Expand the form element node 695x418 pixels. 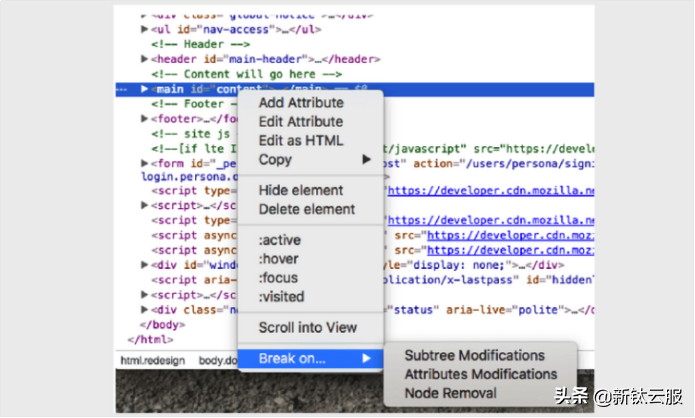(144, 163)
